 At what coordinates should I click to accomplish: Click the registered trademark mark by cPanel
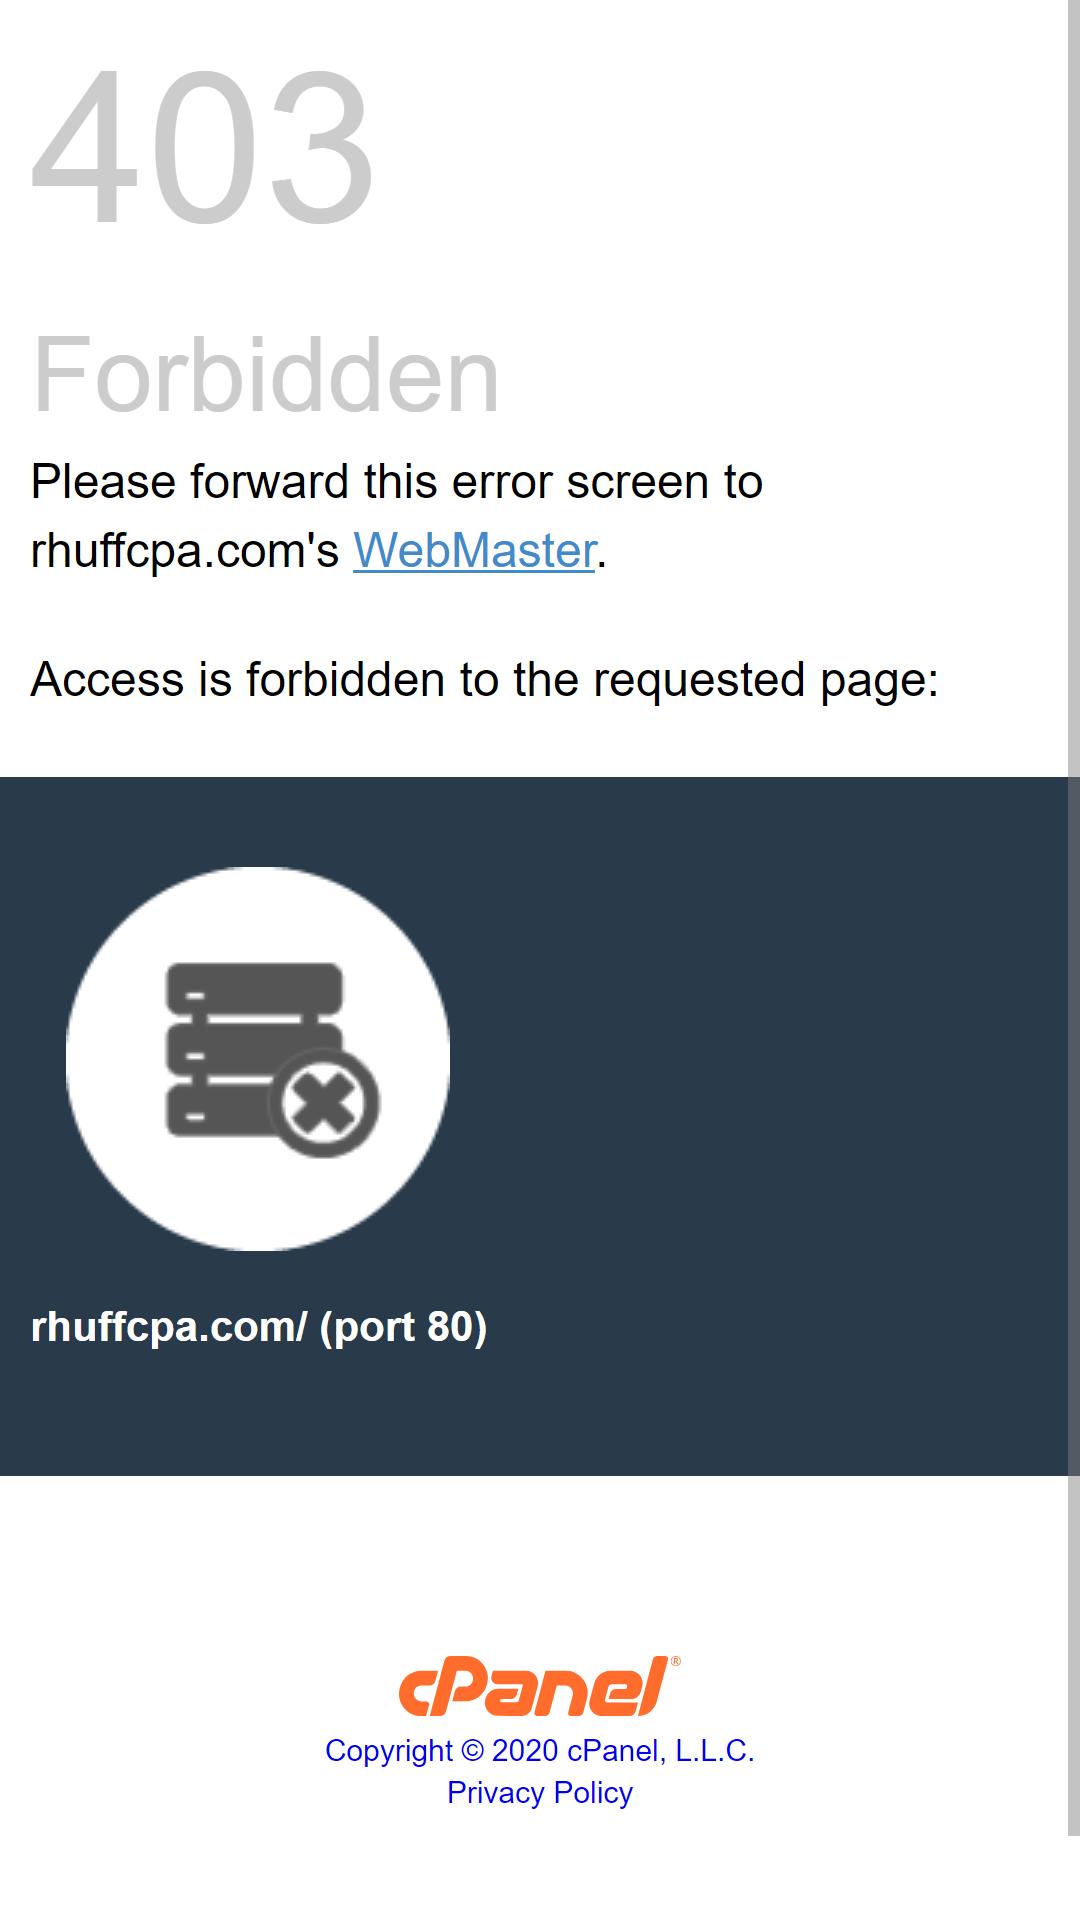[676, 1661]
